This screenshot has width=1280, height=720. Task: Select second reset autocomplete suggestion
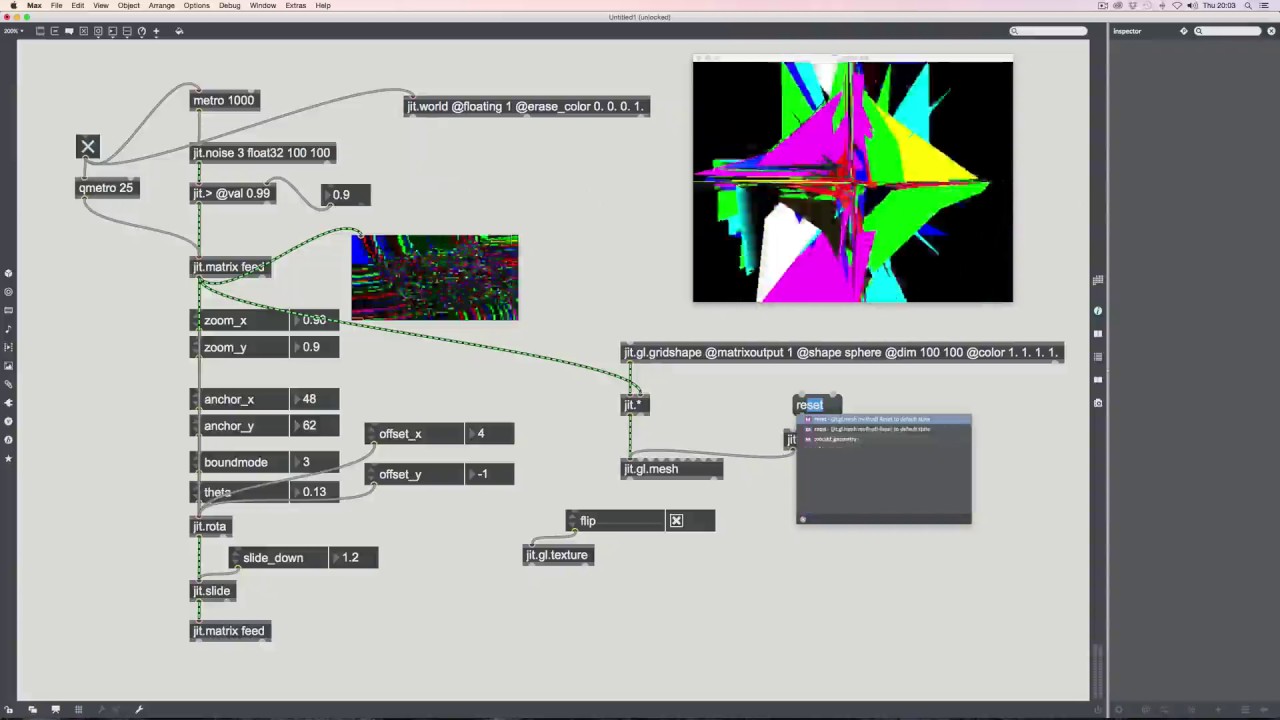coord(884,429)
